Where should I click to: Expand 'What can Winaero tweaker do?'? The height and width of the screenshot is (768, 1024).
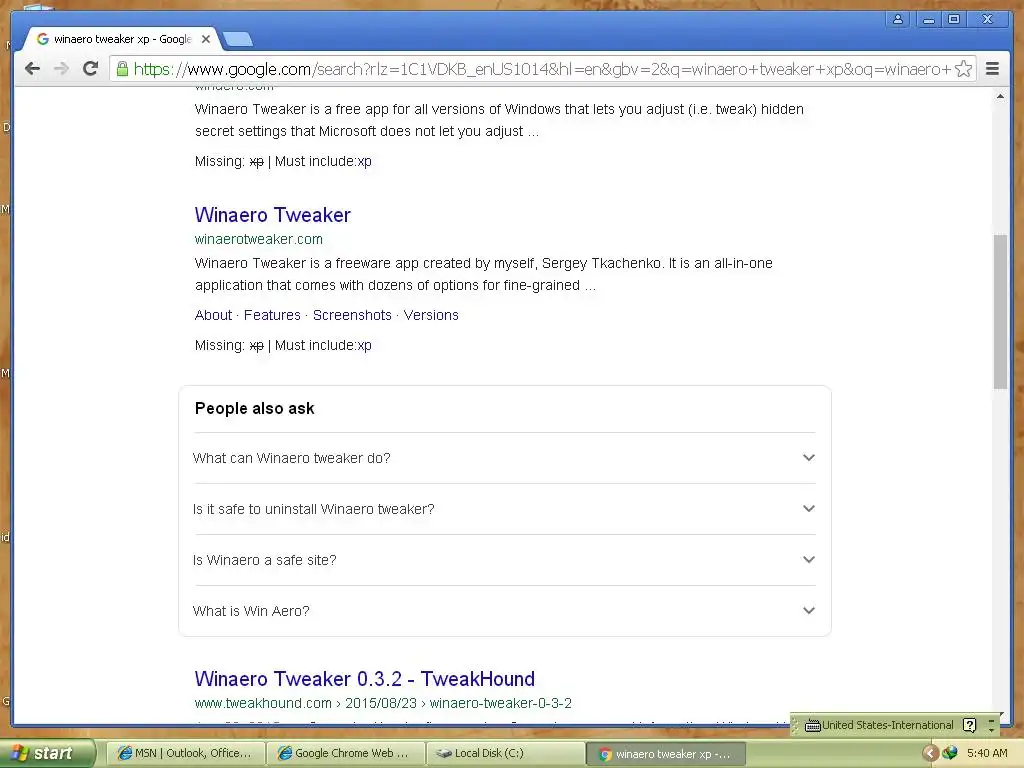(x=504, y=458)
